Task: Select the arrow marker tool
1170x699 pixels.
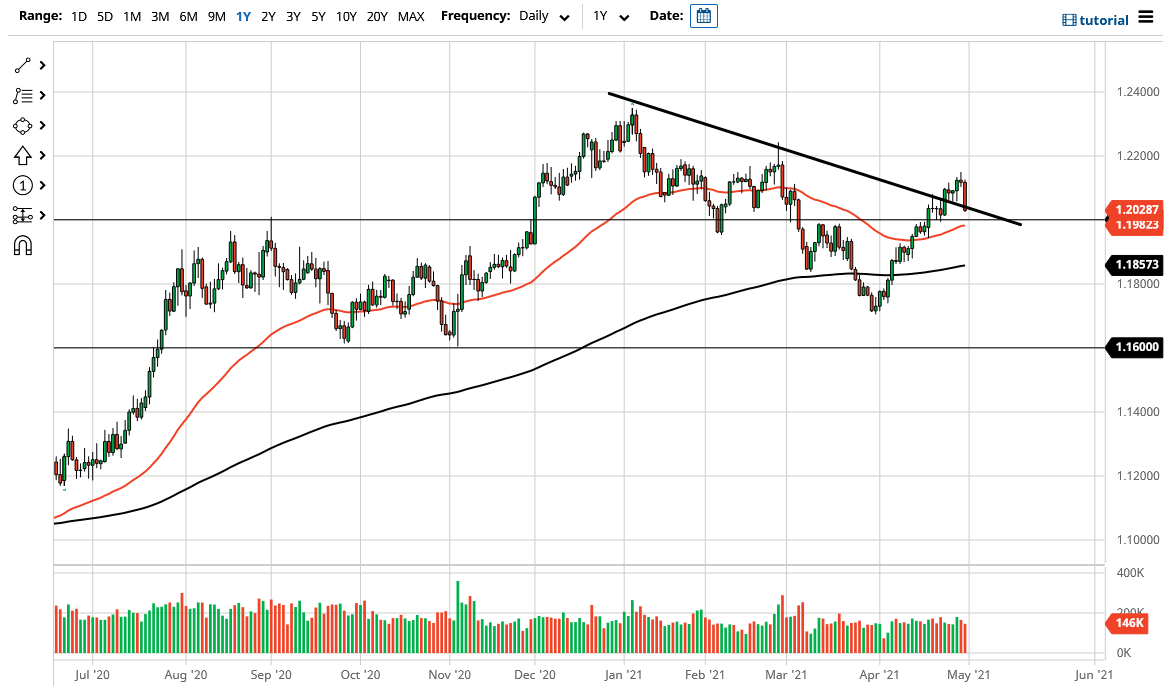Action: click(x=22, y=155)
